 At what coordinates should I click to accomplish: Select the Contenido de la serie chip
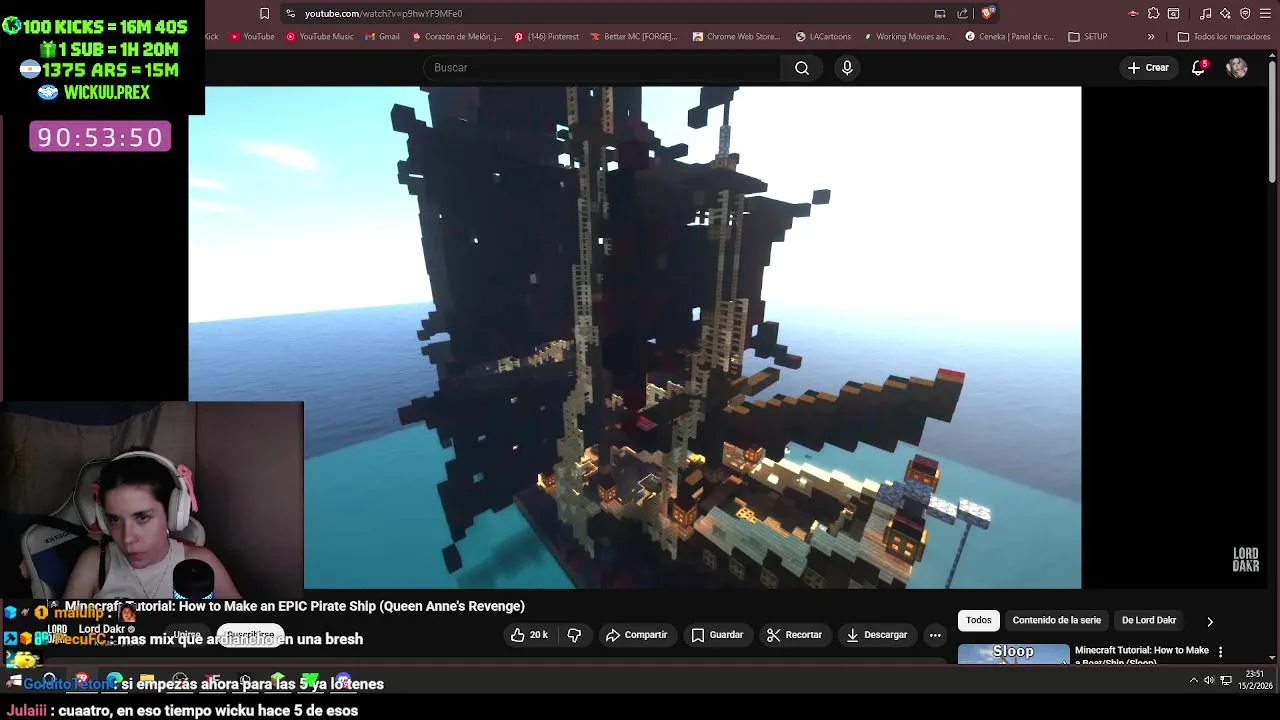tap(1056, 620)
